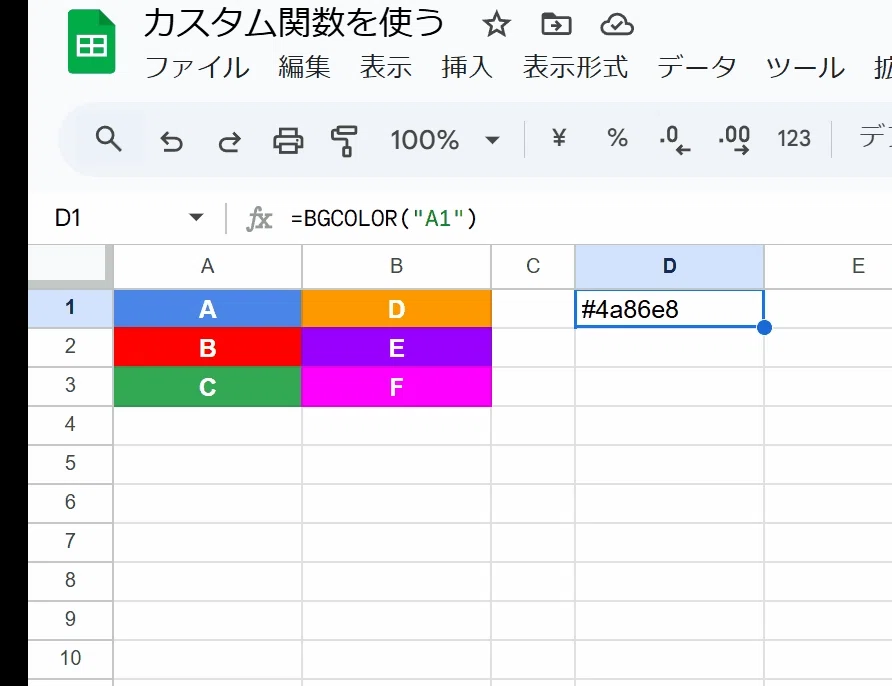Open the search menus magnifier
892x686 pixels.
tap(109, 139)
